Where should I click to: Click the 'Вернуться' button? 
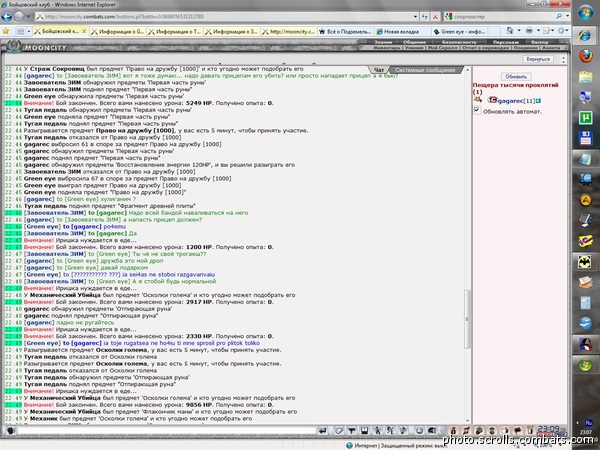tap(538, 59)
